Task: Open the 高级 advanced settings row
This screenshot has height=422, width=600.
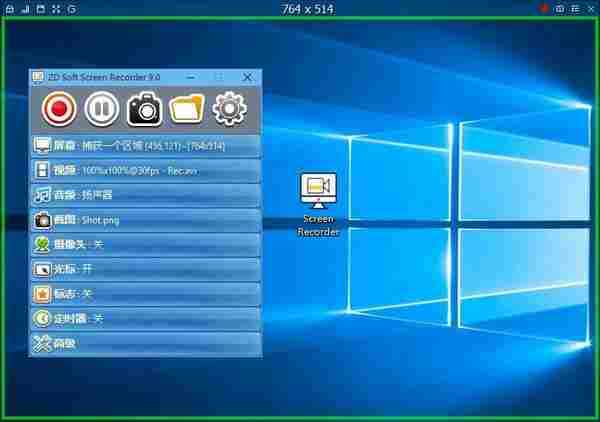Action: click(146, 343)
